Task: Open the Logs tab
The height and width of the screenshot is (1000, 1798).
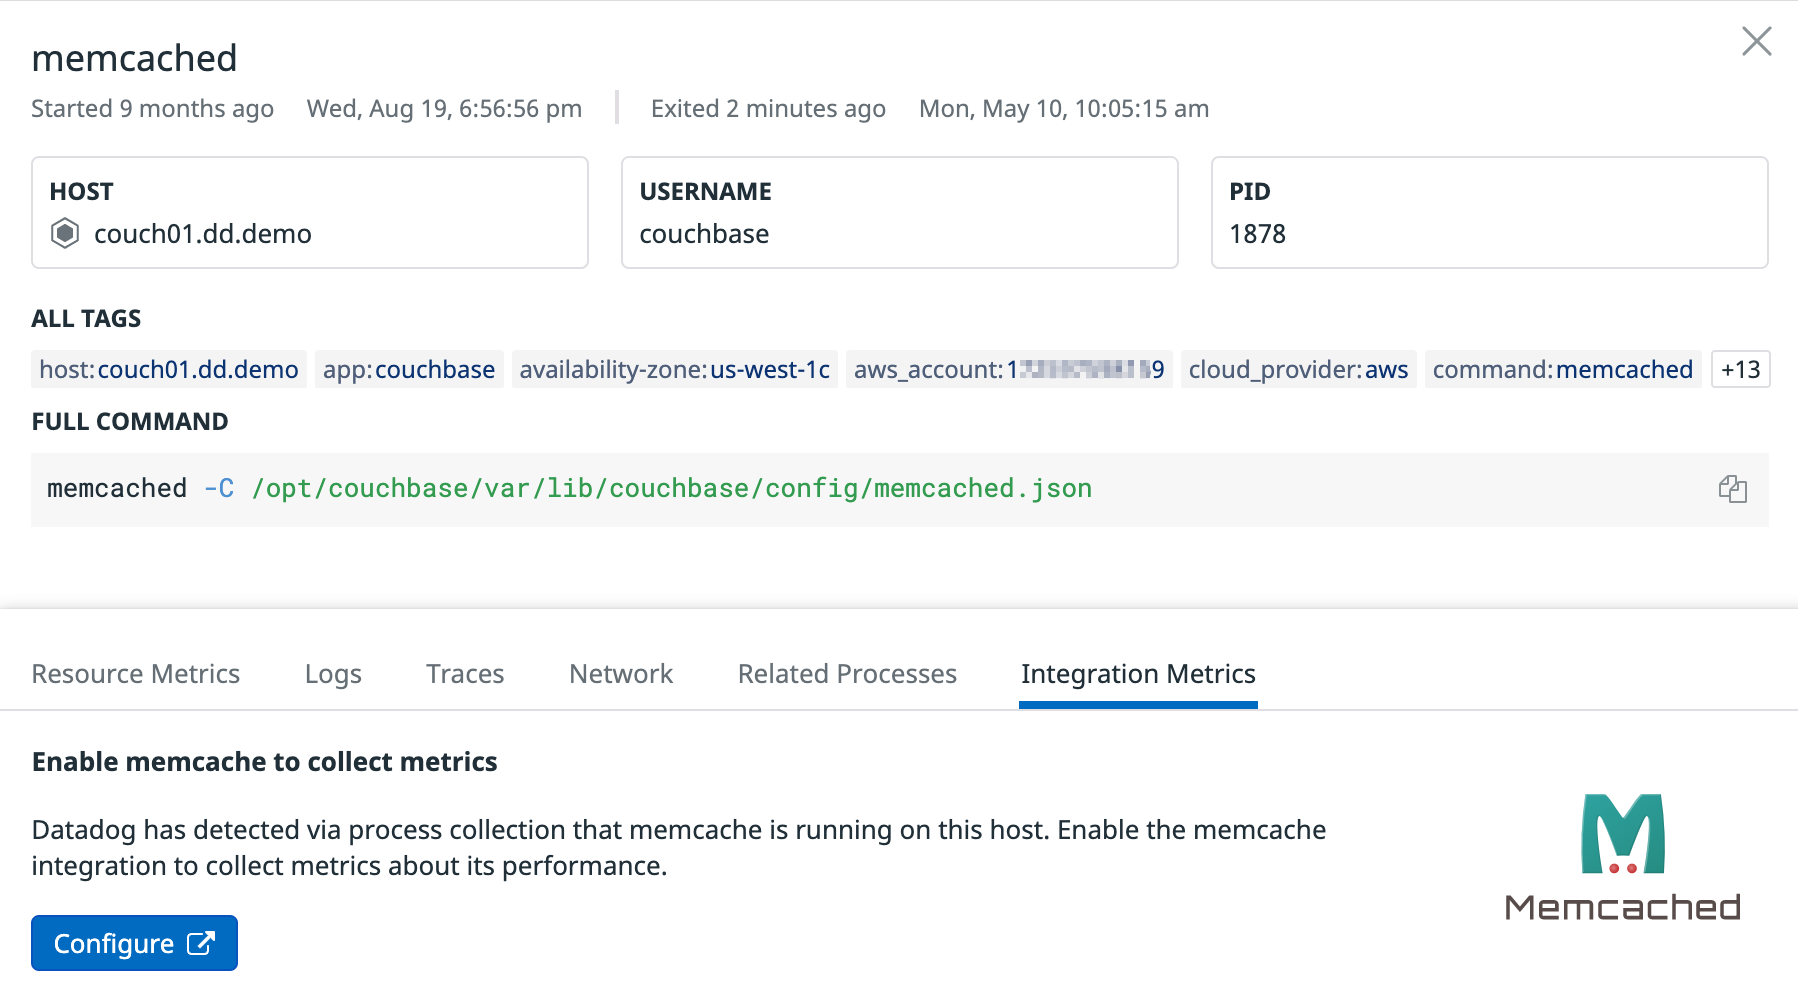Action: pyautogui.click(x=332, y=673)
